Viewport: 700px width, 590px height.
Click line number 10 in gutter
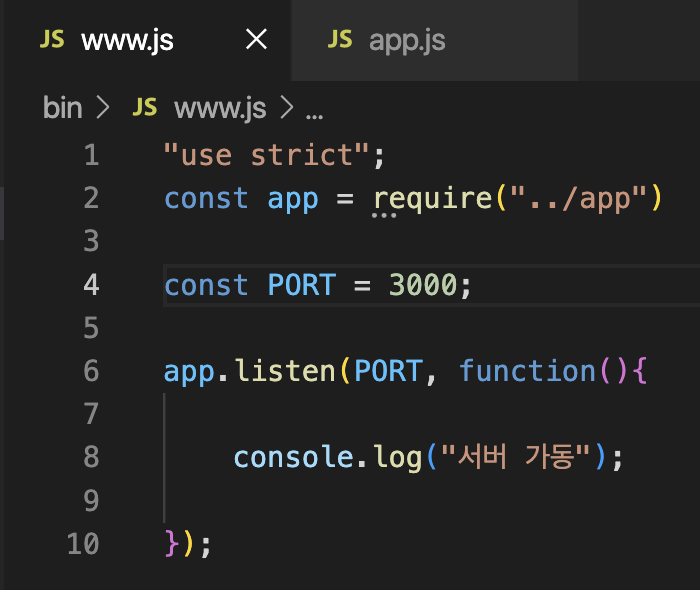pyautogui.click(x=83, y=544)
